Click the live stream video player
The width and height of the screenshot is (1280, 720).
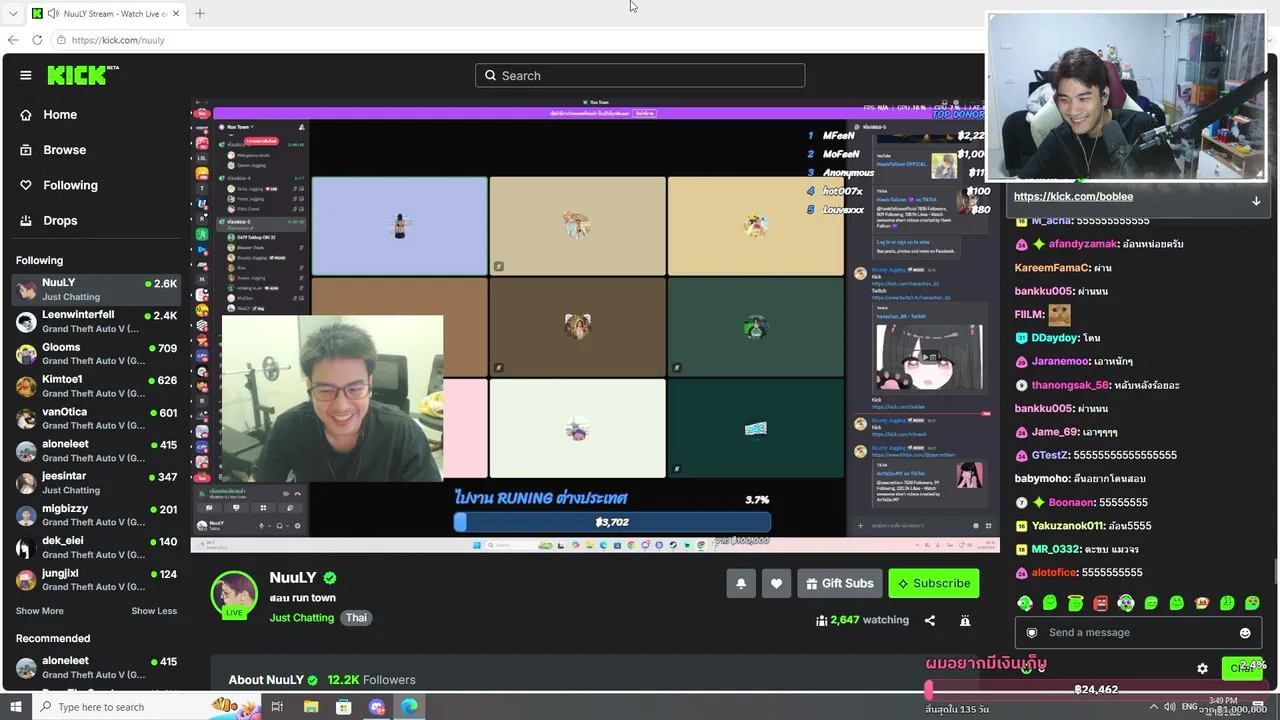(595, 326)
